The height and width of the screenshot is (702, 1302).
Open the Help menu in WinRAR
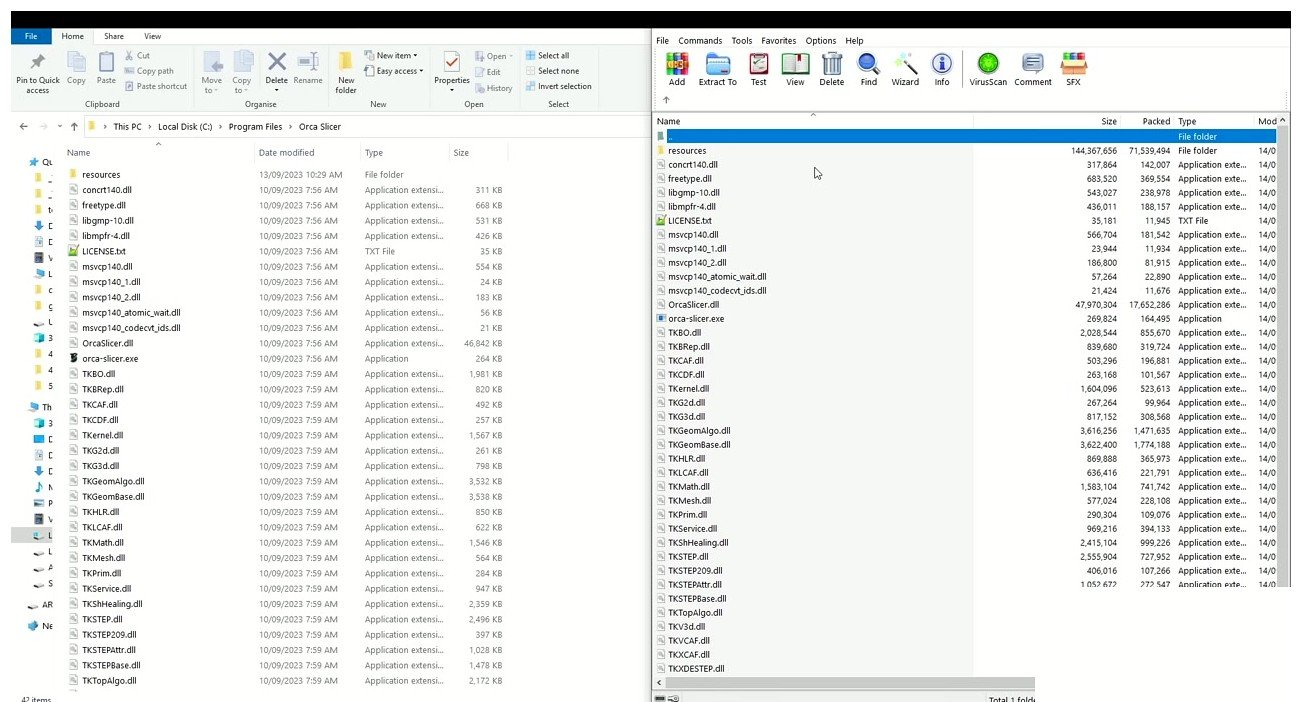coord(854,41)
